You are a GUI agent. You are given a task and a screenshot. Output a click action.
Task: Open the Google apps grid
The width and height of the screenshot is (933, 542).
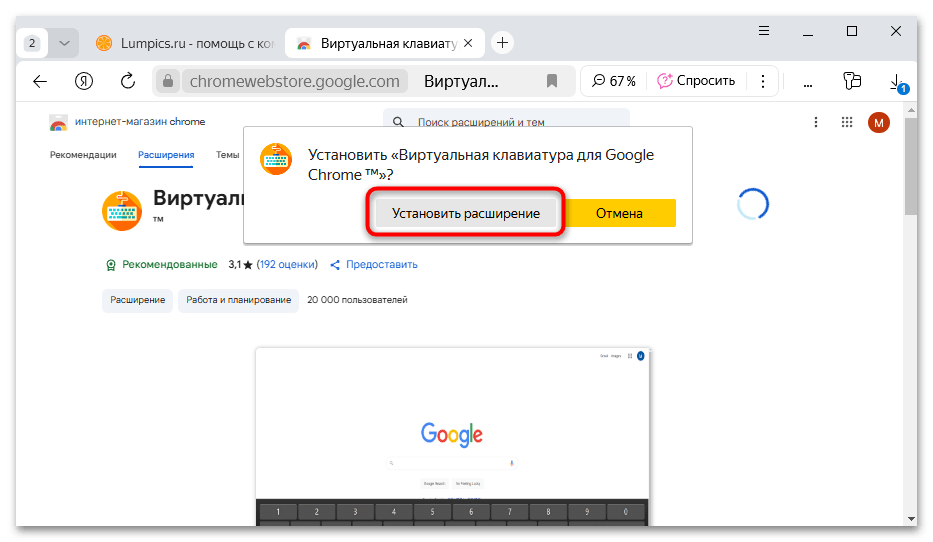tap(847, 122)
